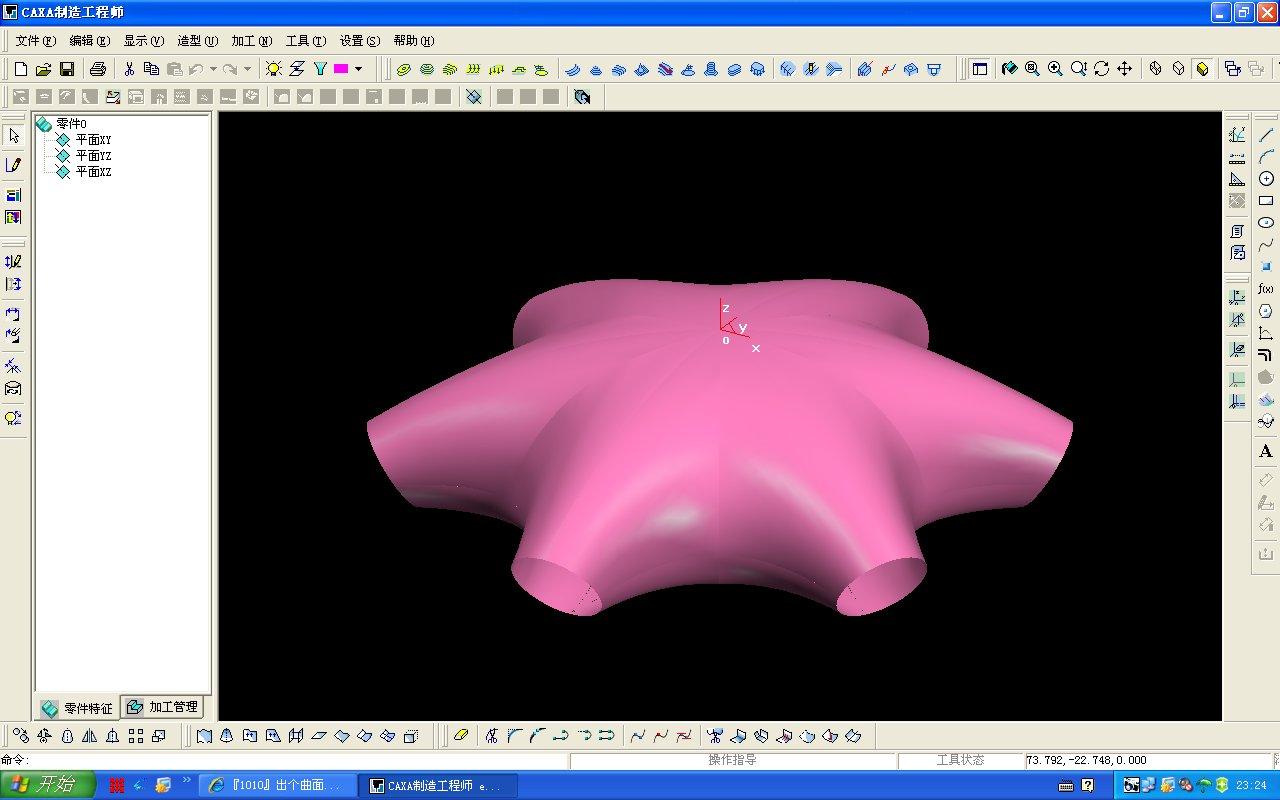Switch to the 零件特征 tab
This screenshot has width=1280, height=800.
click(x=77, y=708)
